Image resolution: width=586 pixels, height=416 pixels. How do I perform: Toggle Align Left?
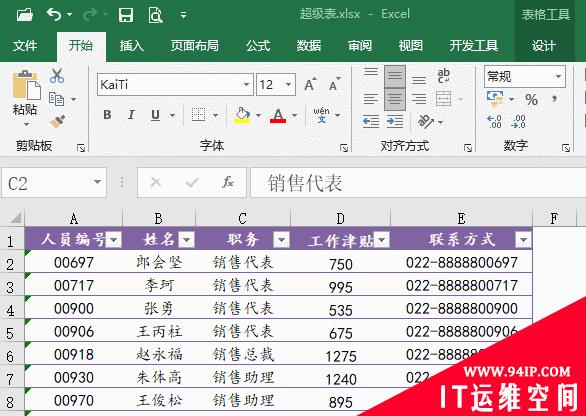coord(371,99)
